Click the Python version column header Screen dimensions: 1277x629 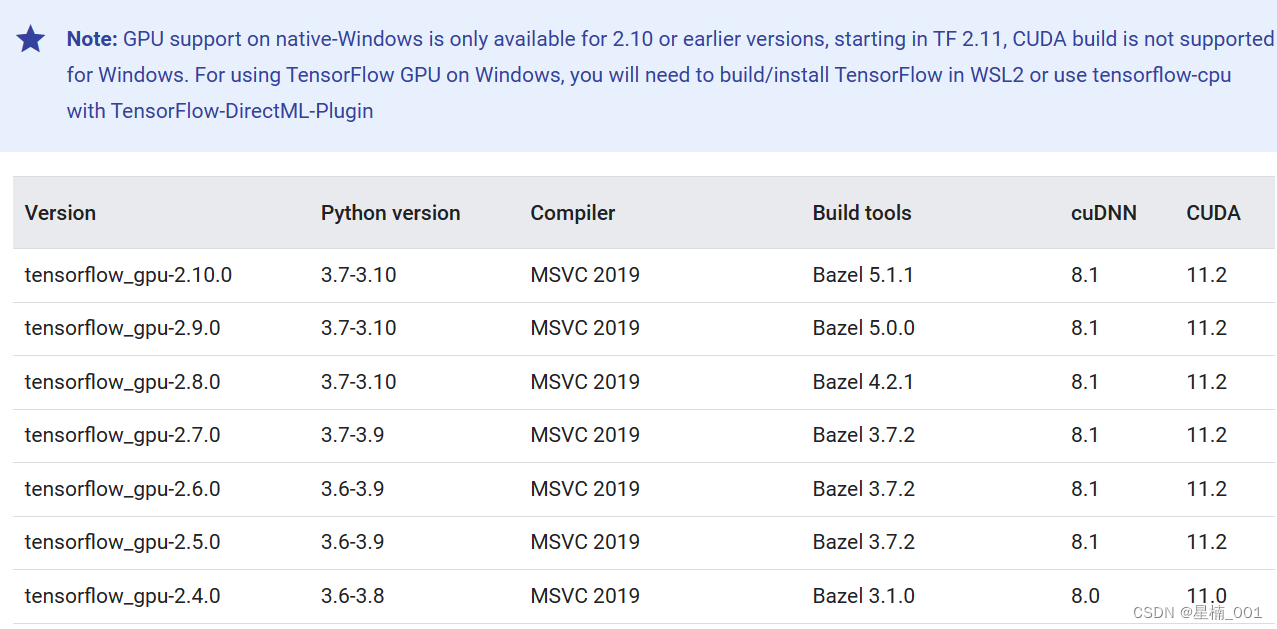(390, 213)
